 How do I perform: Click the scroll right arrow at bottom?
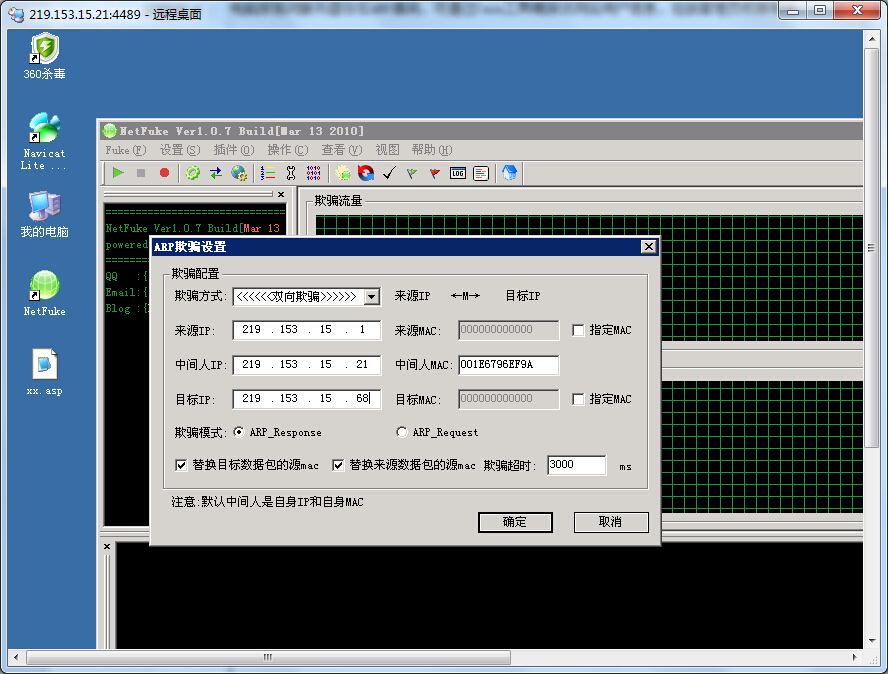(x=855, y=658)
